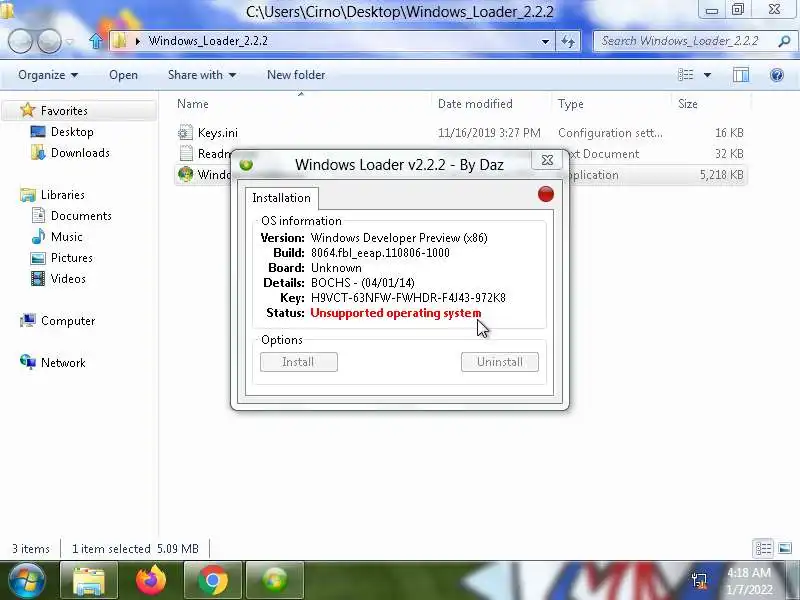Click the Explorer Forward navigation arrow

click(x=49, y=41)
